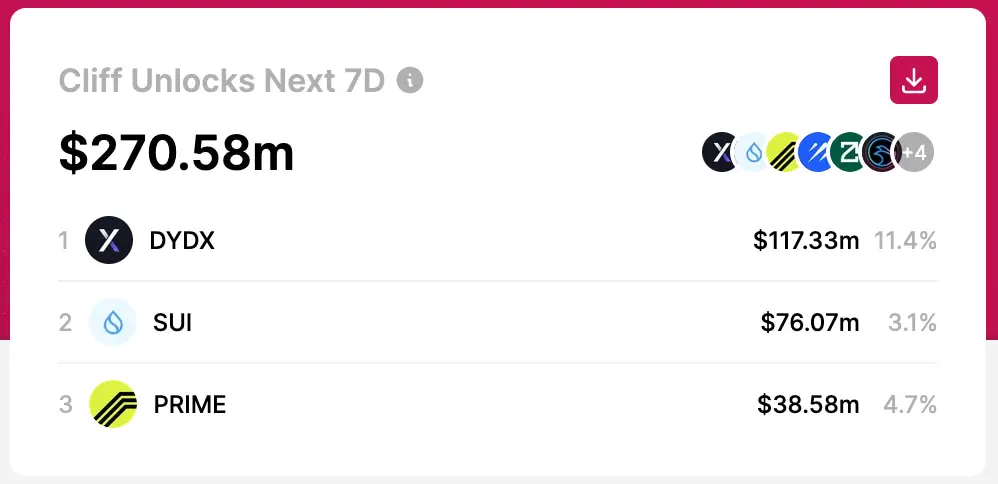This screenshot has width=998, height=484.
Task: Click the info icon beside the title
Action: 410,80
